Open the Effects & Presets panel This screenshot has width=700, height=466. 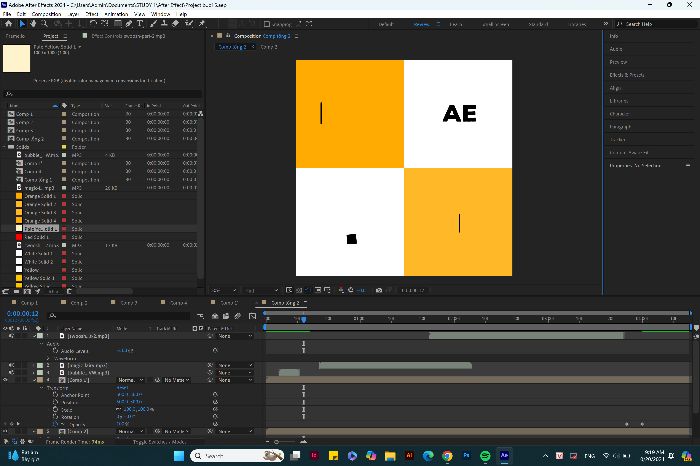[627, 75]
